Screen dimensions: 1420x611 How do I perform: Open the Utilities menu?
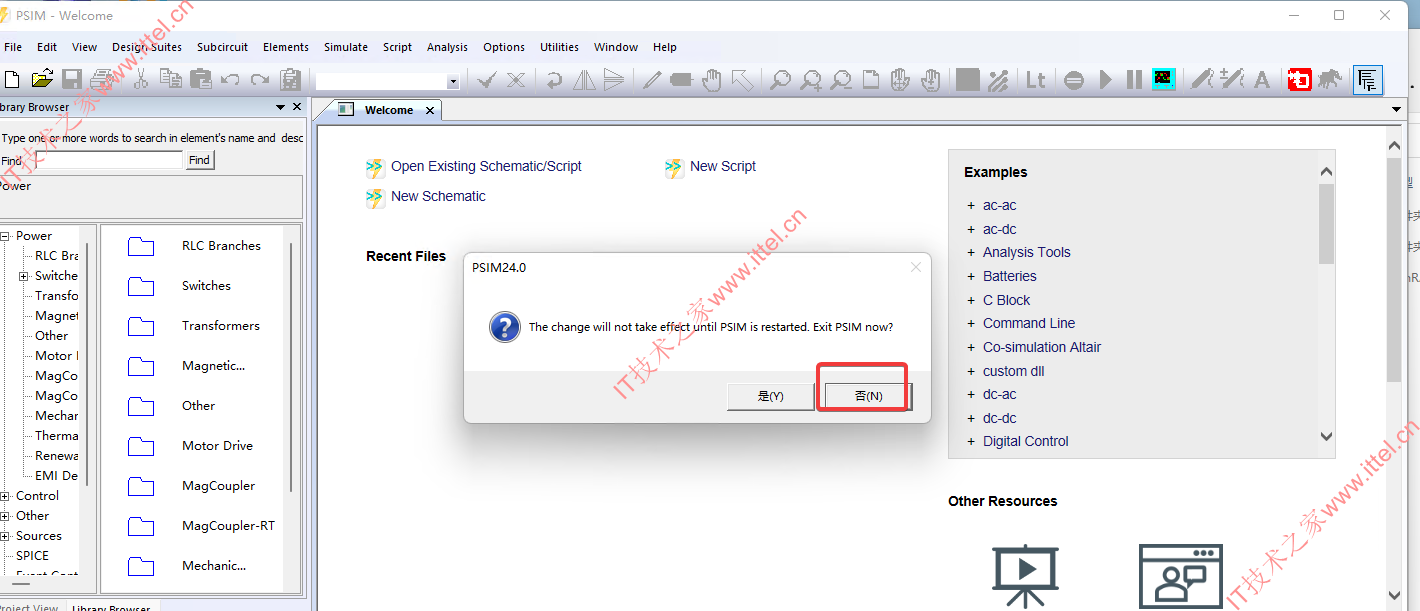pos(559,47)
